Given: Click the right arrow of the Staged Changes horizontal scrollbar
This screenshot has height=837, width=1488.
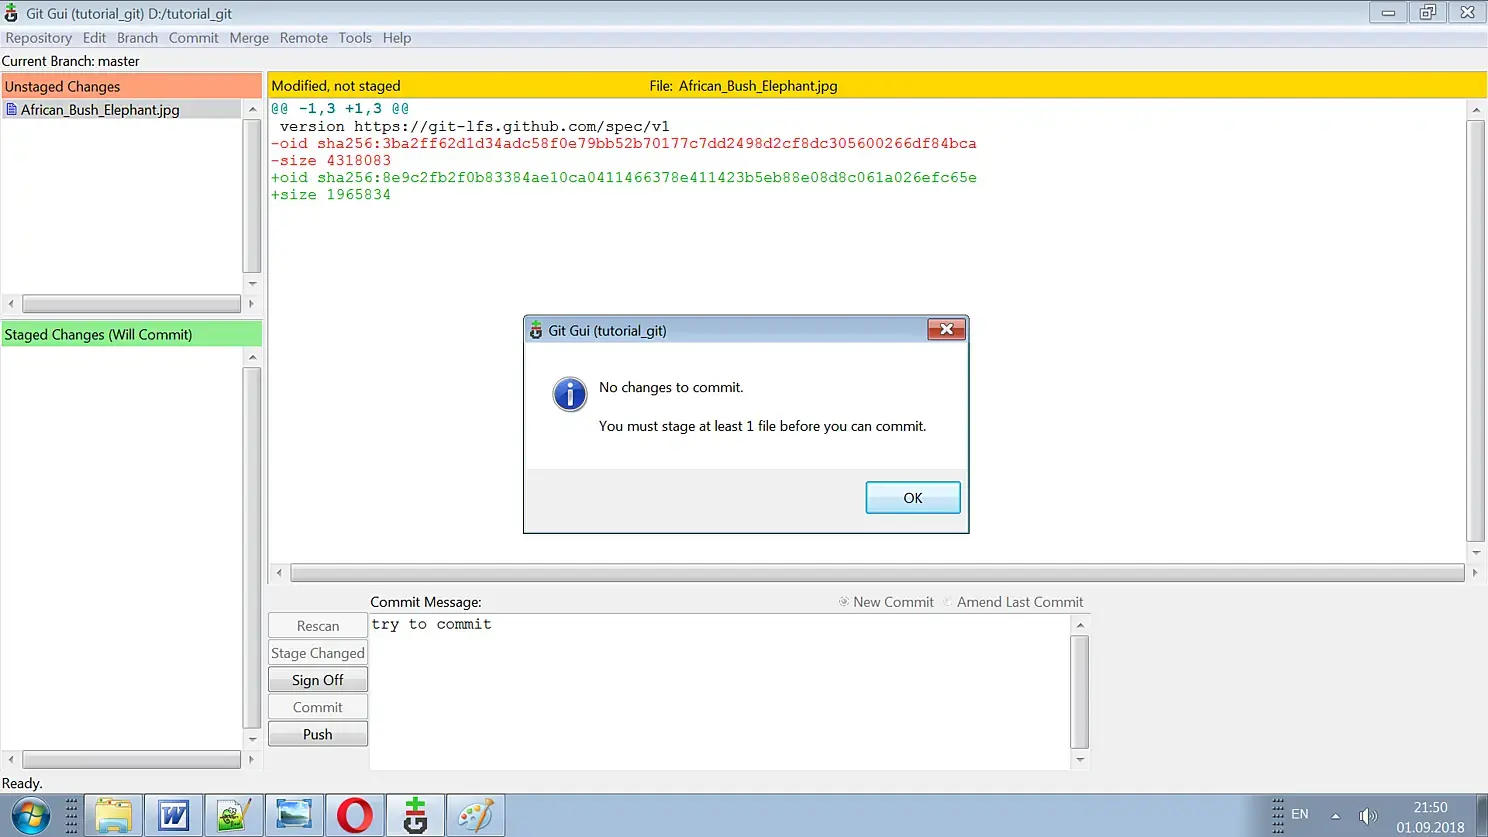Looking at the screenshot, I should pos(251,760).
